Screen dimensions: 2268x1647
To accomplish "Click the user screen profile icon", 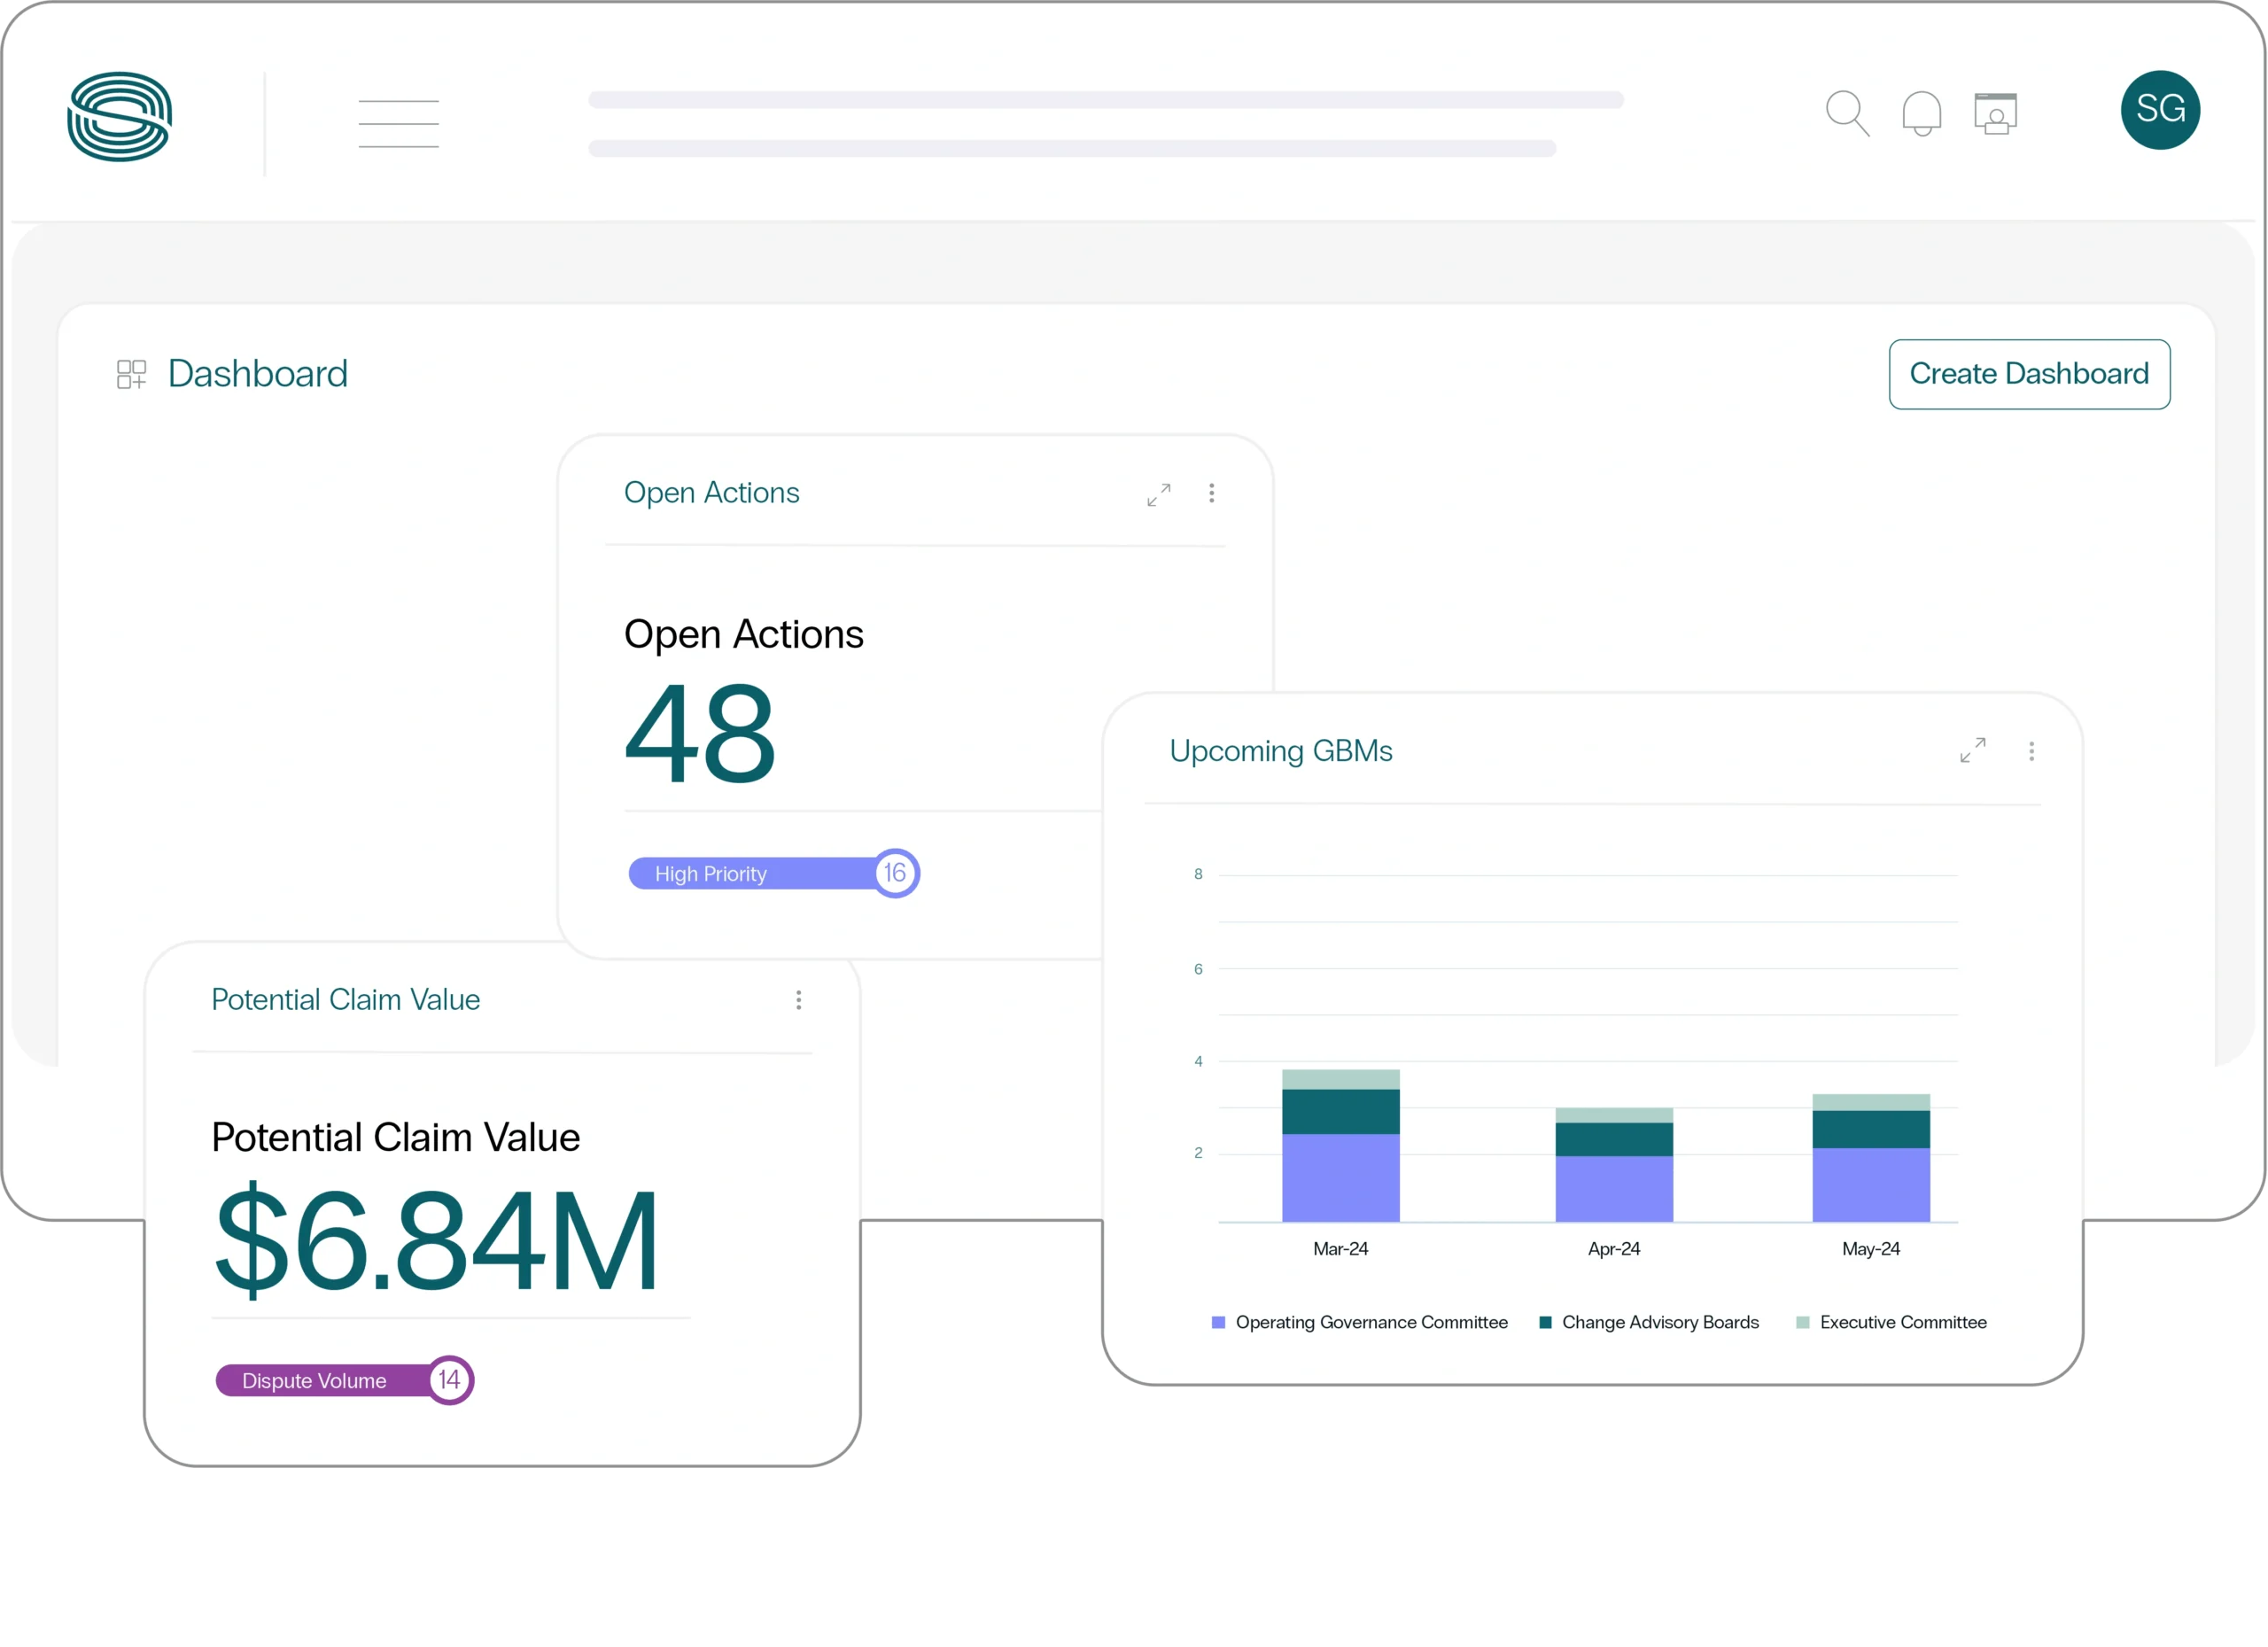I will 1995,113.
